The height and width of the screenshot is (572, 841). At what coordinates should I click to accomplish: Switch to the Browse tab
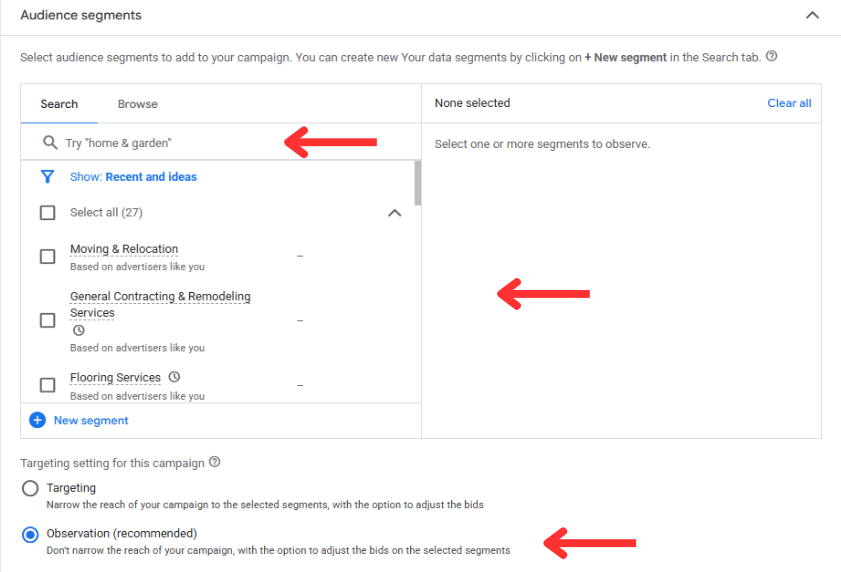(137, 104)
